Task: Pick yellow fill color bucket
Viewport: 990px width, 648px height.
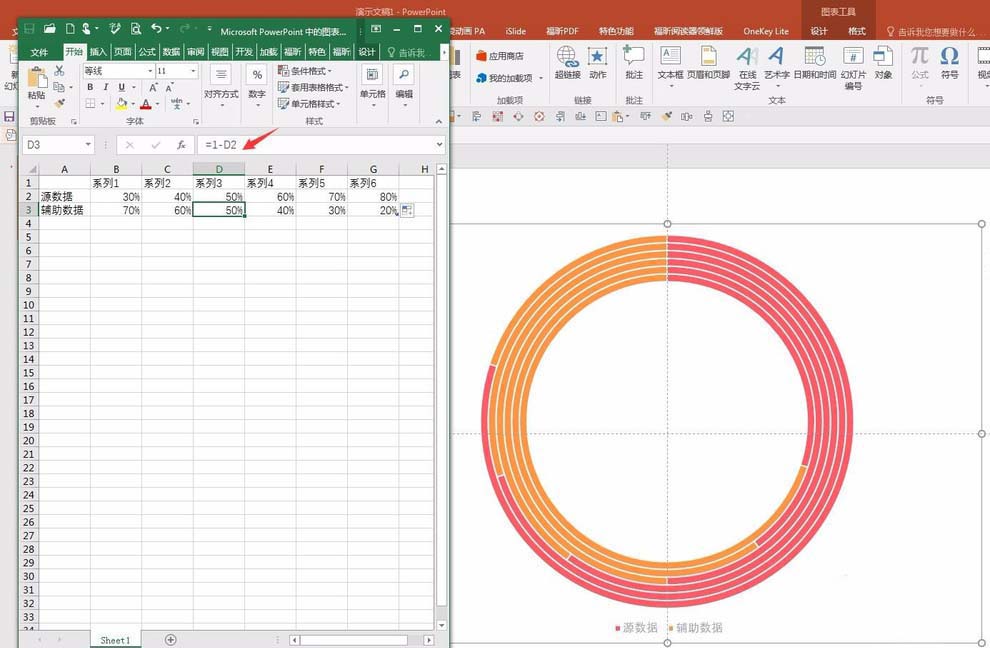Action: click(121, 104)
